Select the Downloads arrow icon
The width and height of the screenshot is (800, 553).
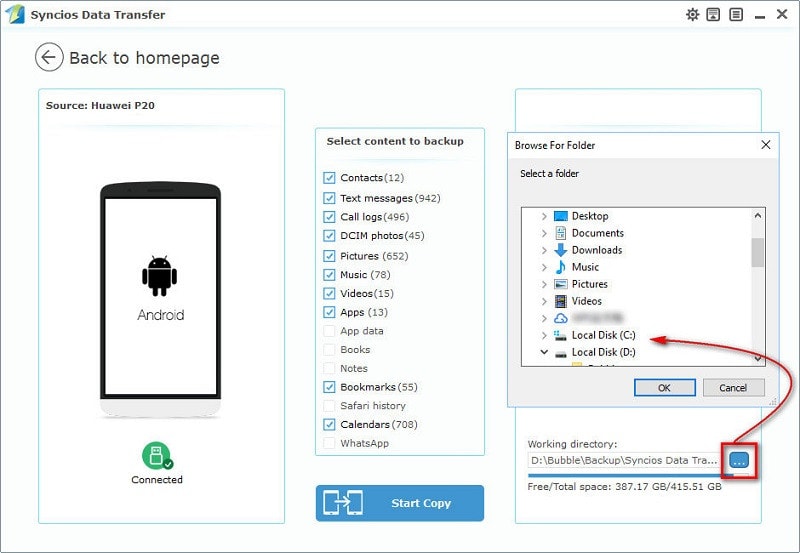pyautogui.click(x=561, y=250)
